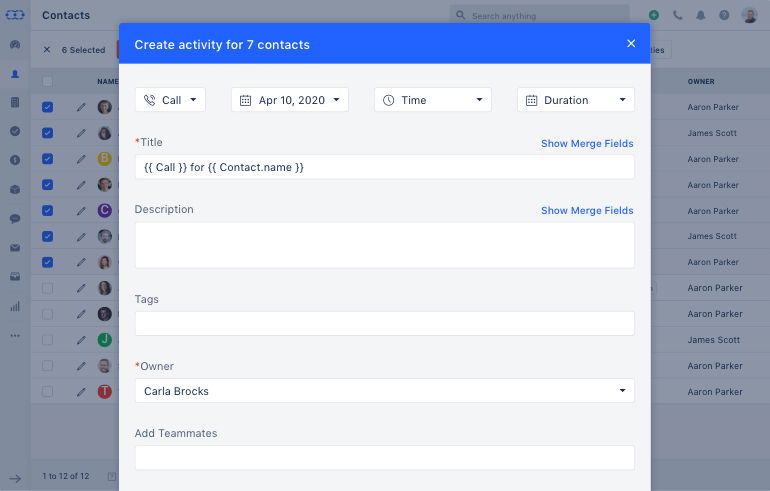Image resolution: width=770 pixels, height=491 pixels.
Task: Click the green plus quick-add icon
Action: tap(654, 15)
